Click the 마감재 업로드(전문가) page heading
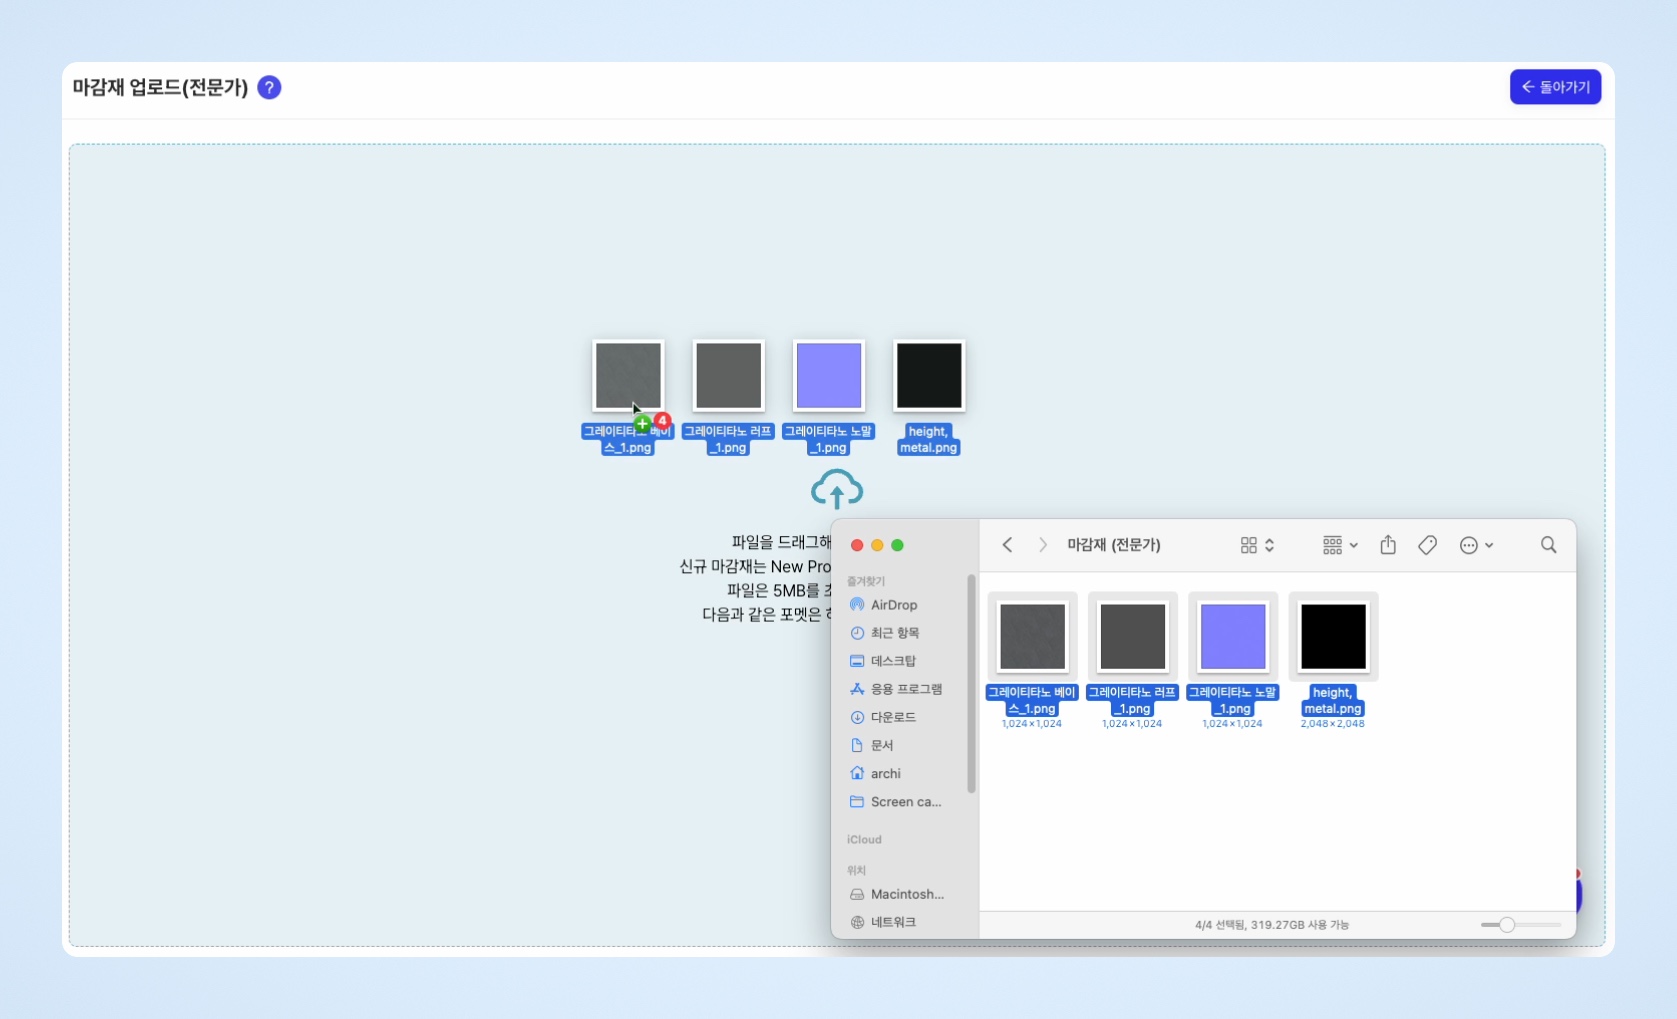Screen dimensions: 1677x1019 160,88
